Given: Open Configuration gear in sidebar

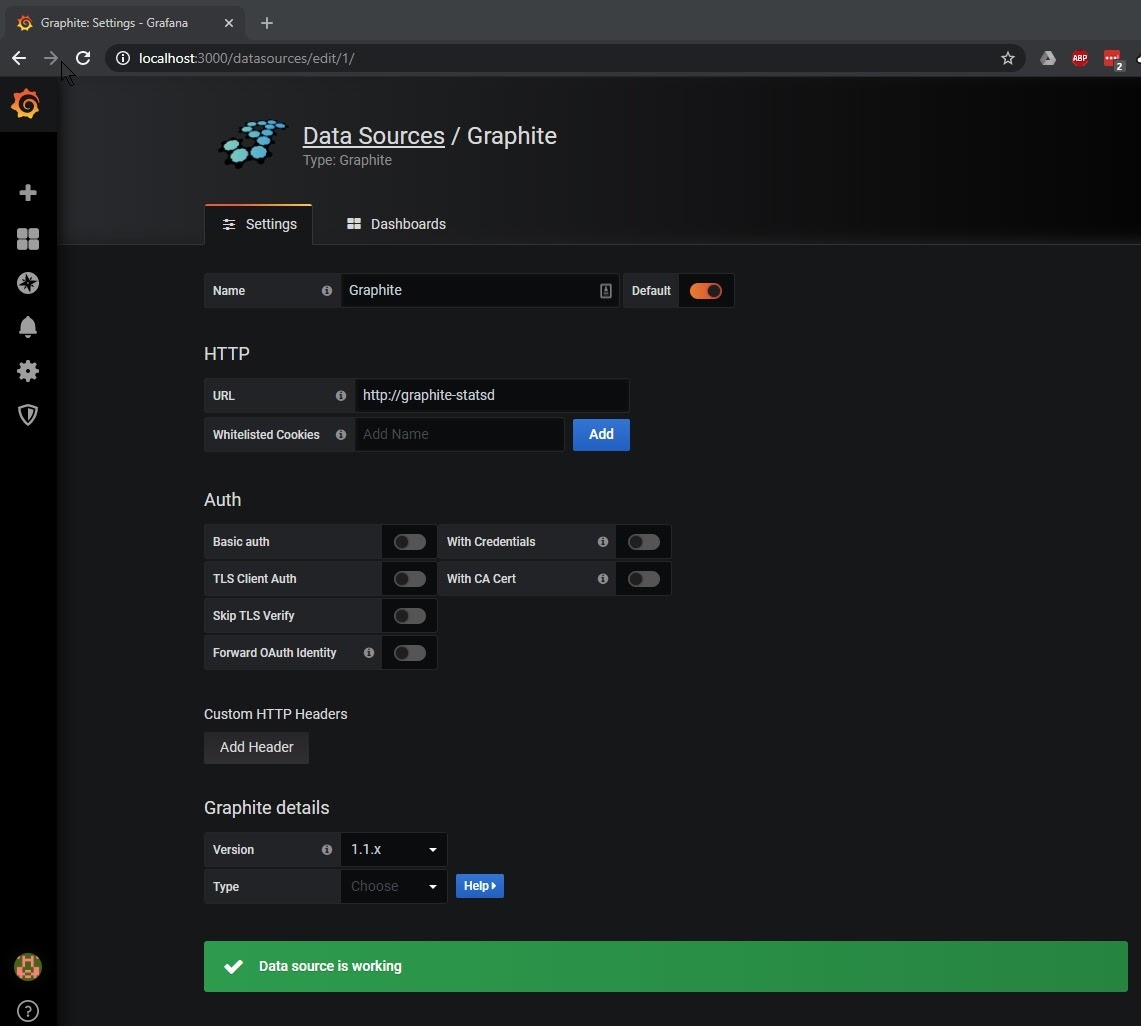Looking at the screenshot, I should (x=28, y=371).
